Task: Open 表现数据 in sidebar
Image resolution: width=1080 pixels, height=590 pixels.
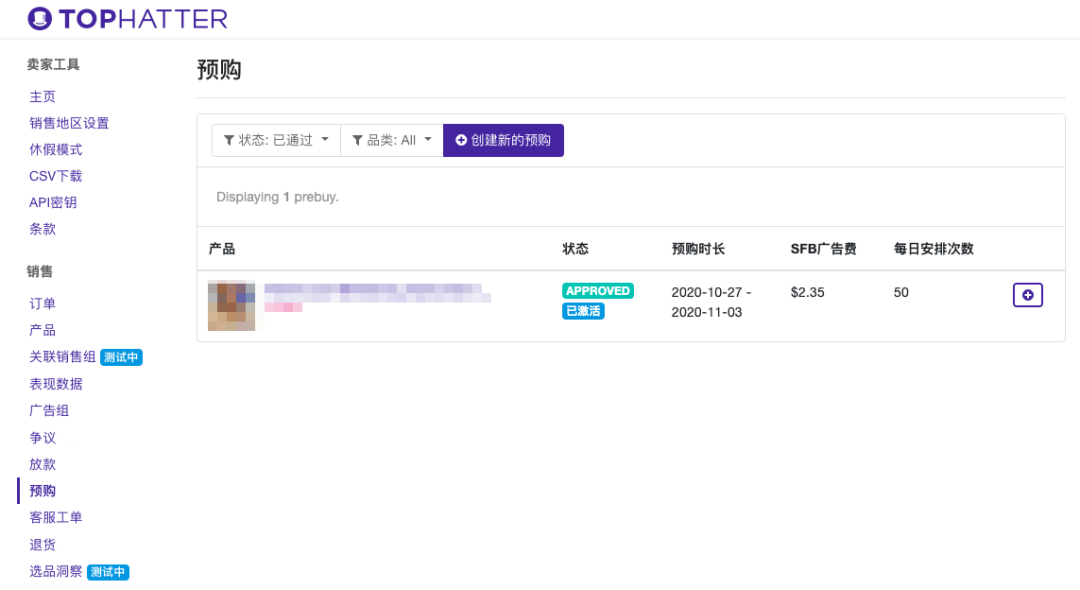Action: coord(55,384)
